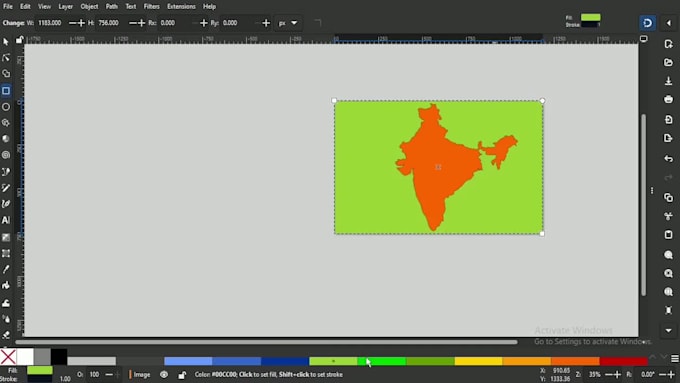Select the Selector arrow tool

pos(6,42)
